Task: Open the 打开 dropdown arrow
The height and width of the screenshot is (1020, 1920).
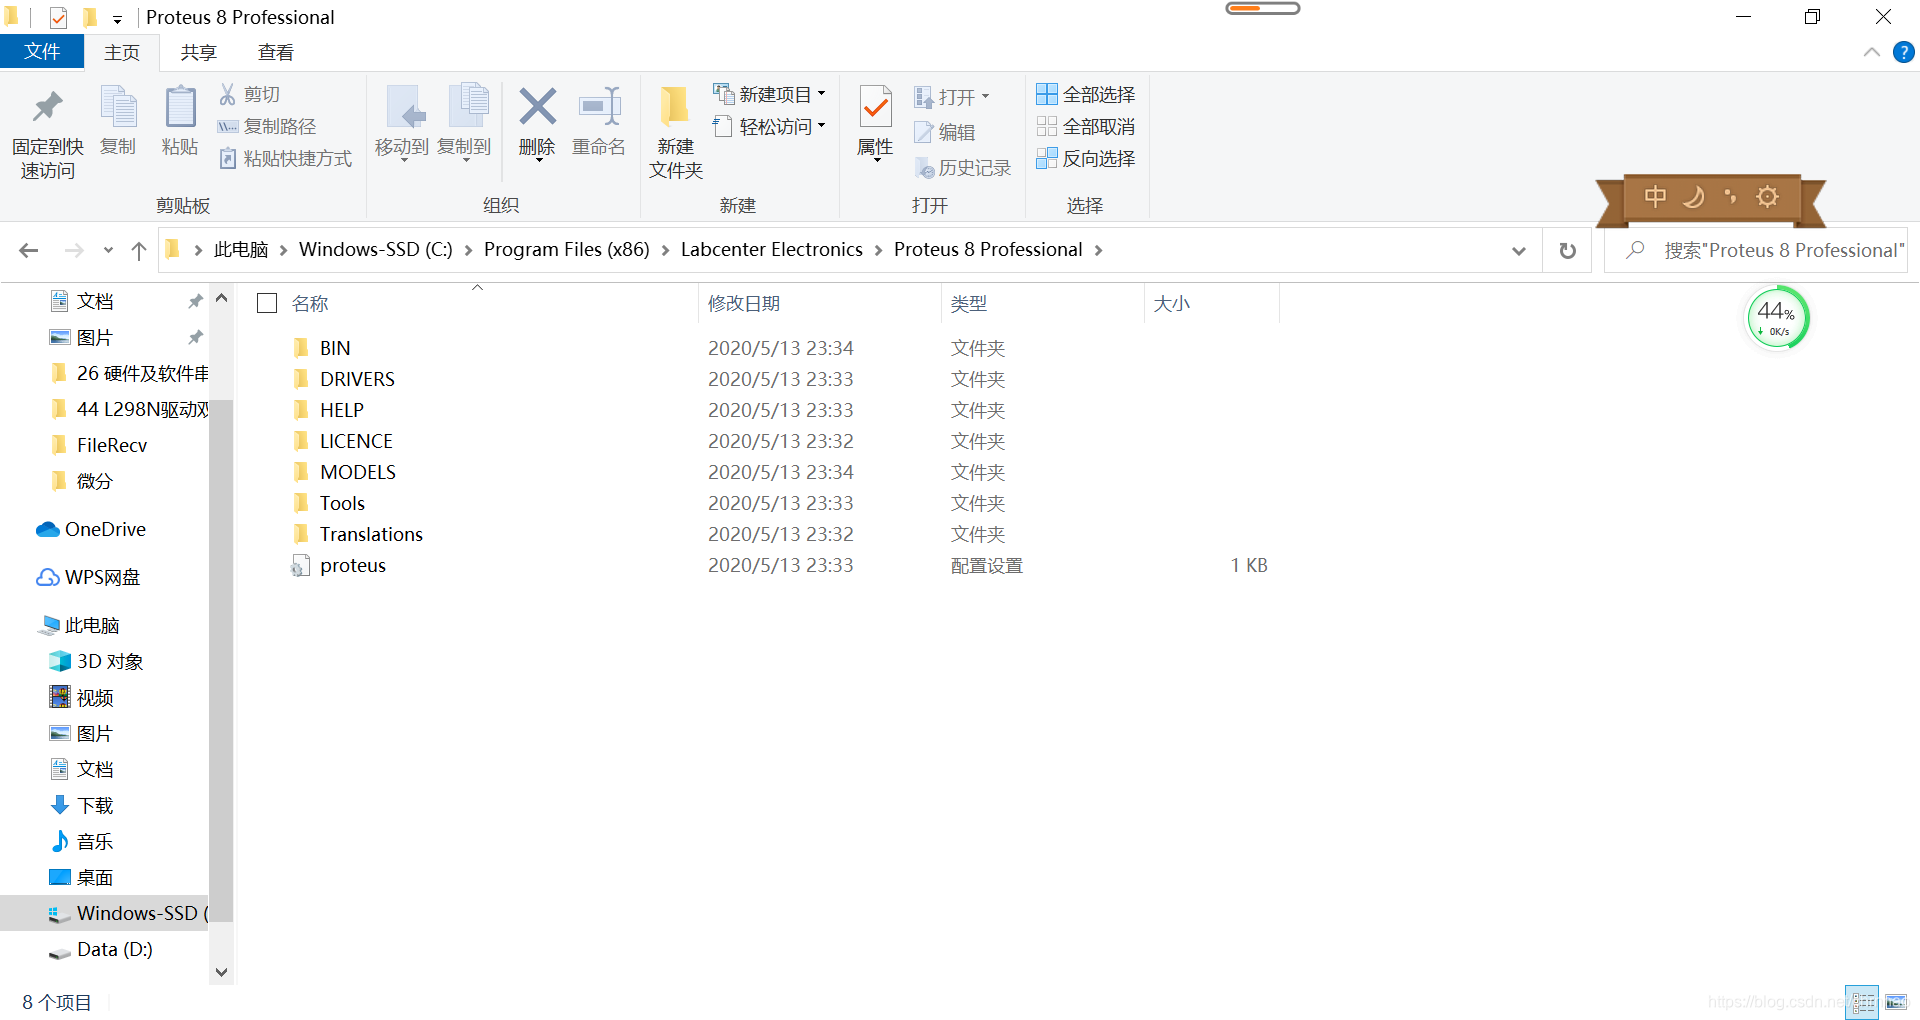Action: [985, 97]
